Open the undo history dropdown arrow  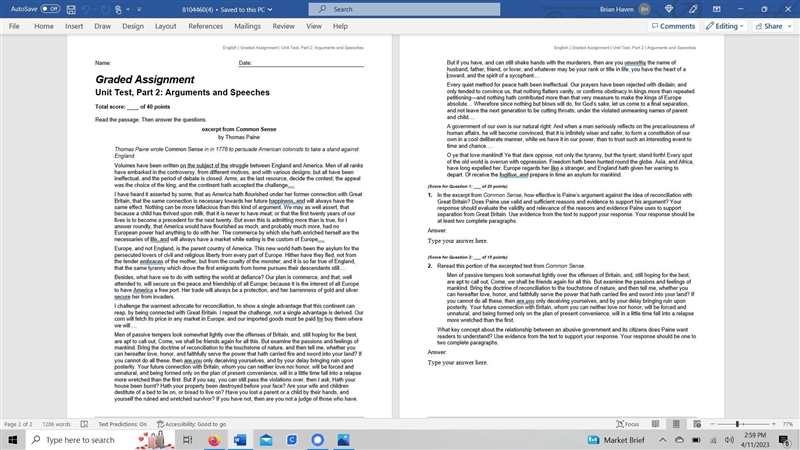coord(94,9)
